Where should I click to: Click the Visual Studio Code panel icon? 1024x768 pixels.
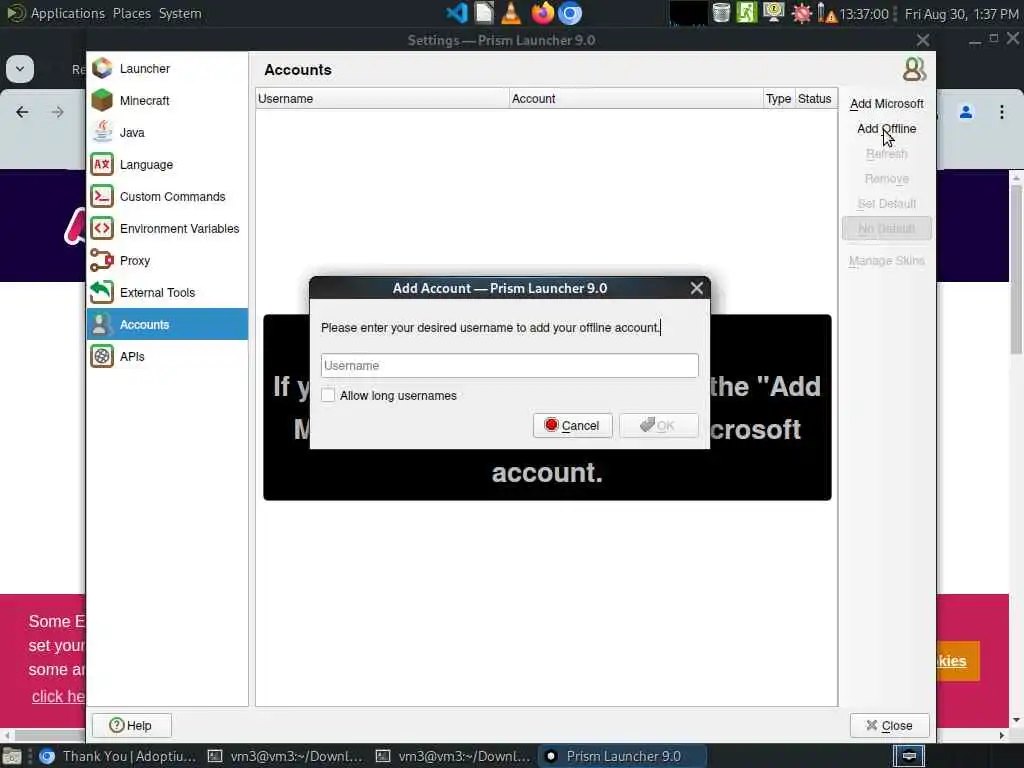point(456,13)
